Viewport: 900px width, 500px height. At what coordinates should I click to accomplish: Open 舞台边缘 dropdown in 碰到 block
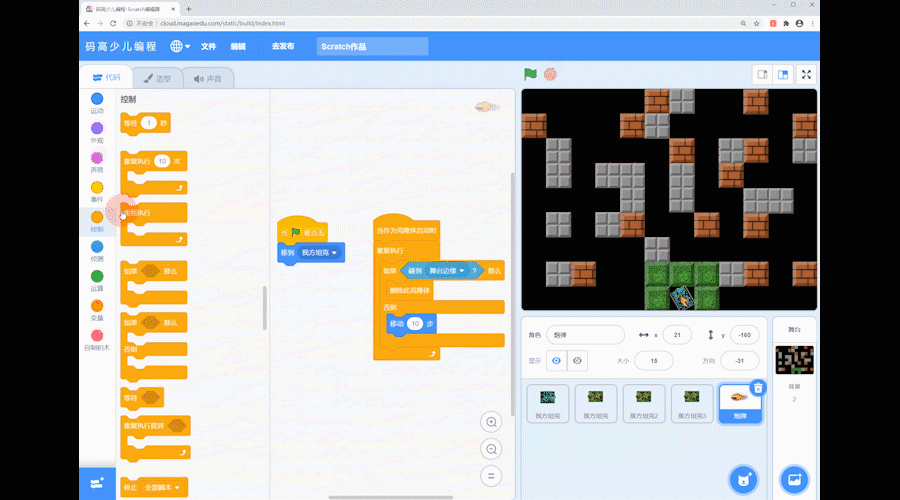447,271
